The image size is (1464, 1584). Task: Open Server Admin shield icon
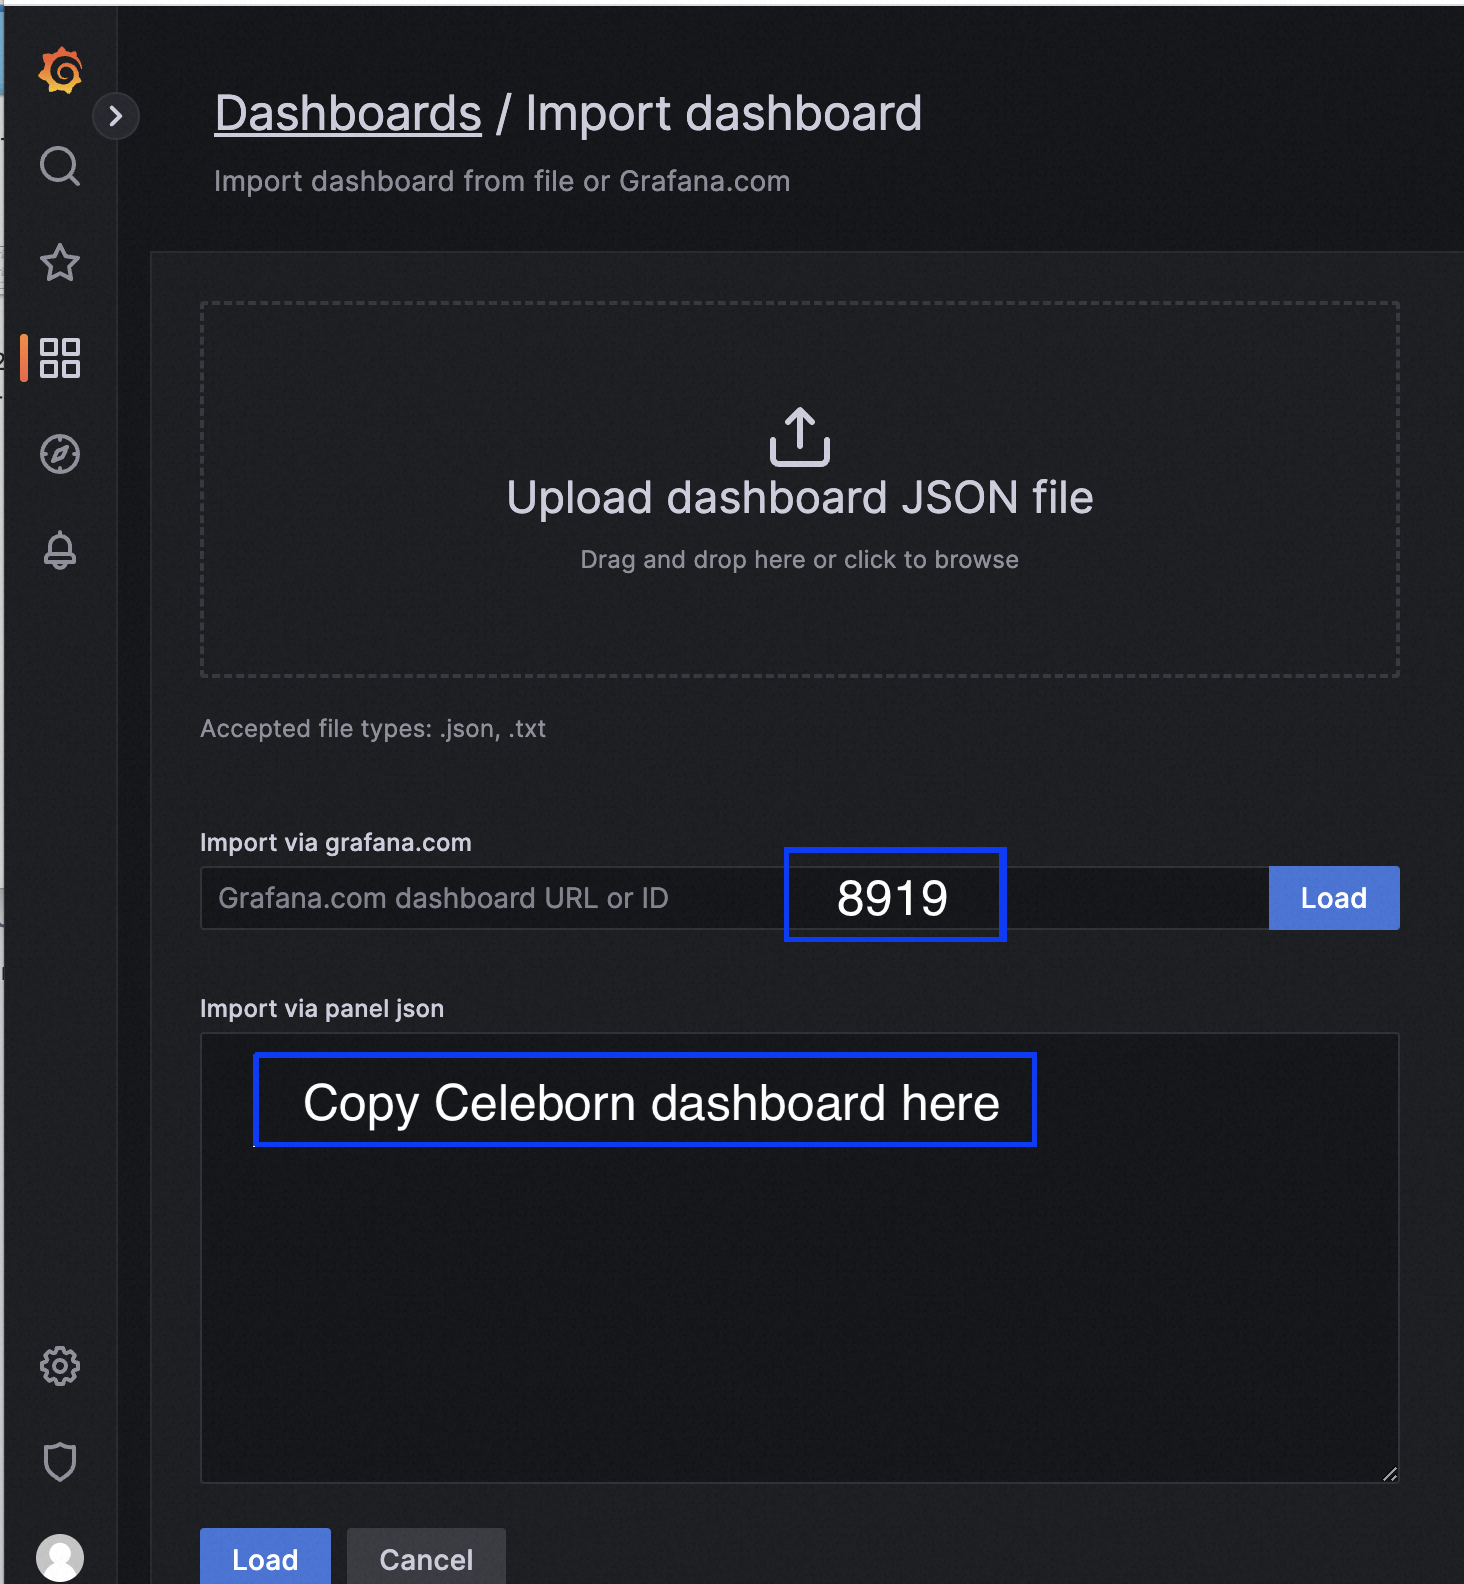(60, 1462)
